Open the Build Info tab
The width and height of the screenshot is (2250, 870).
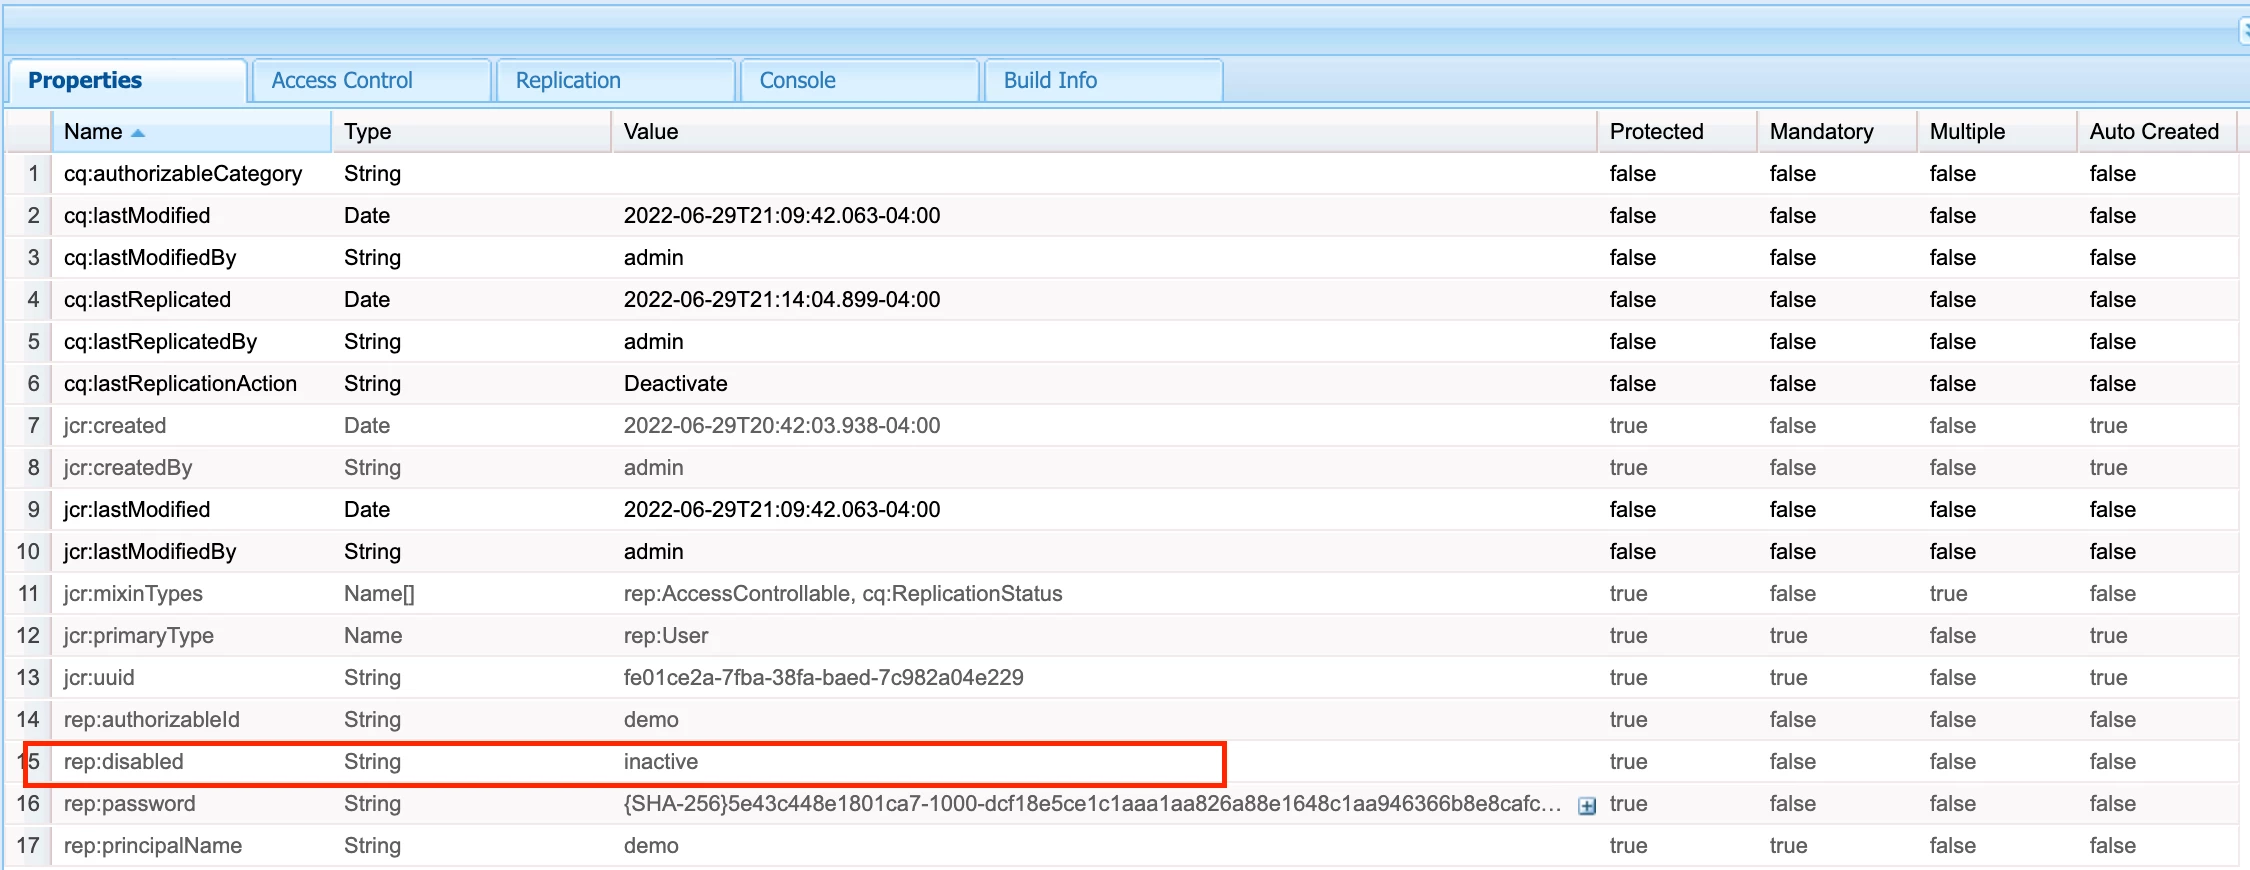tap(1103, 80)
